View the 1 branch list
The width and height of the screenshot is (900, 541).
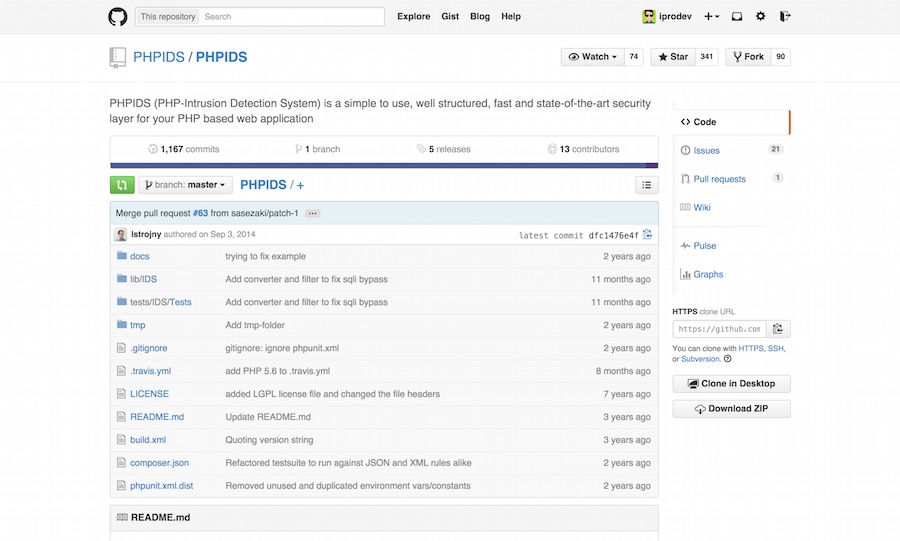pos(317,149)
